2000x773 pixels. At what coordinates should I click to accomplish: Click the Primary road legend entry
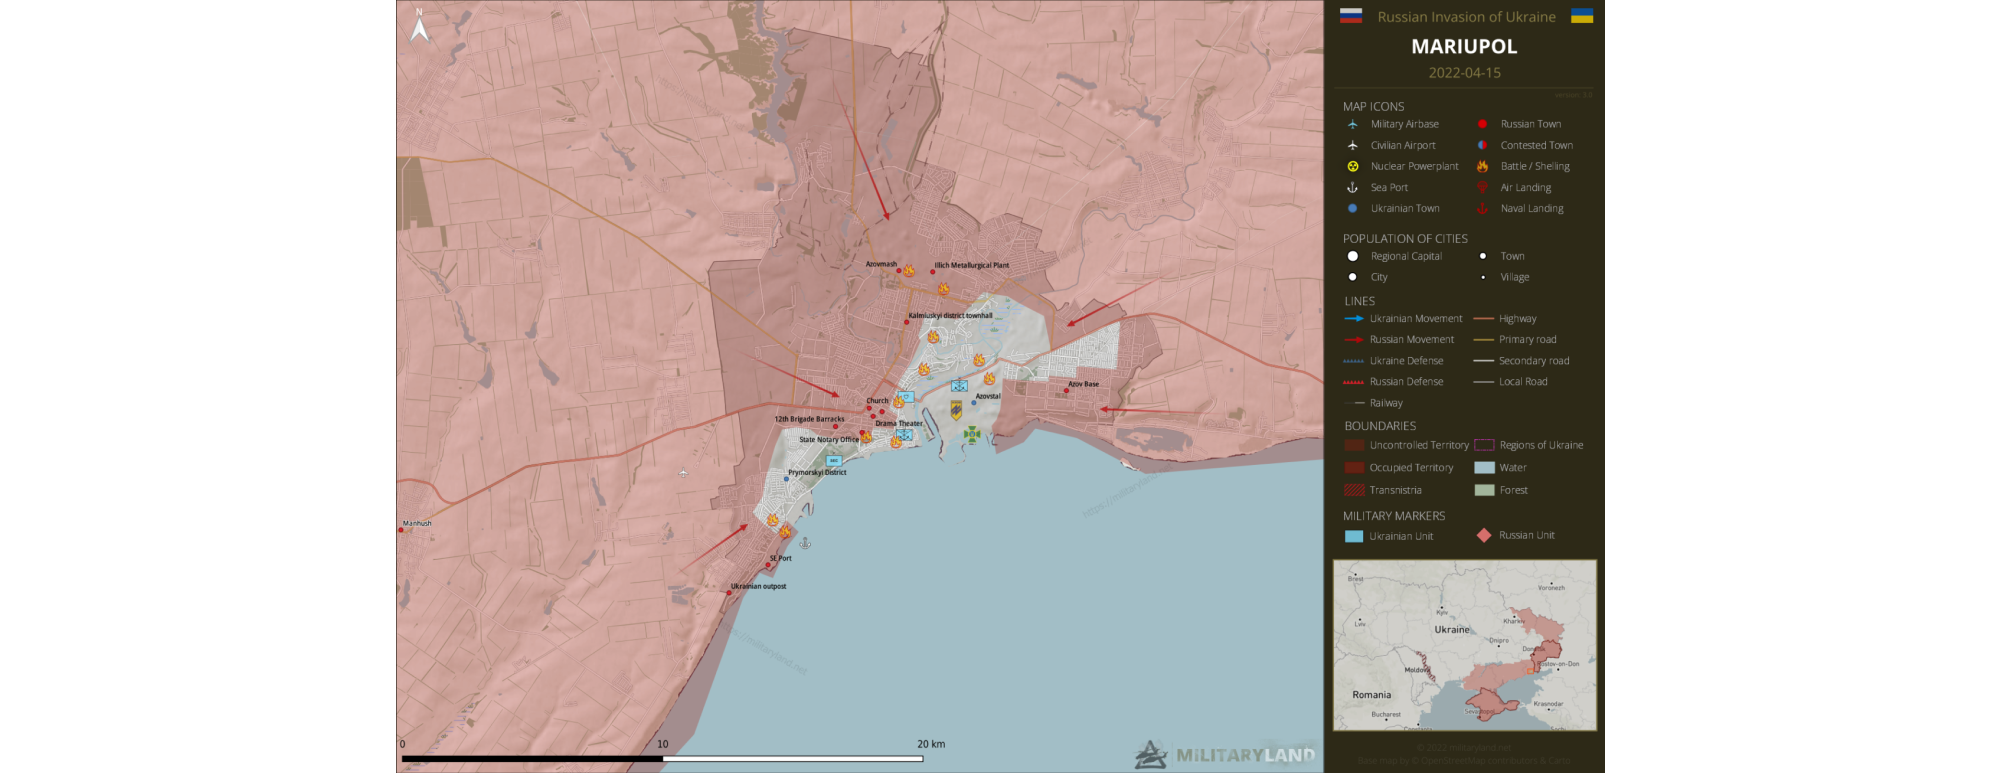[1515, 339]
